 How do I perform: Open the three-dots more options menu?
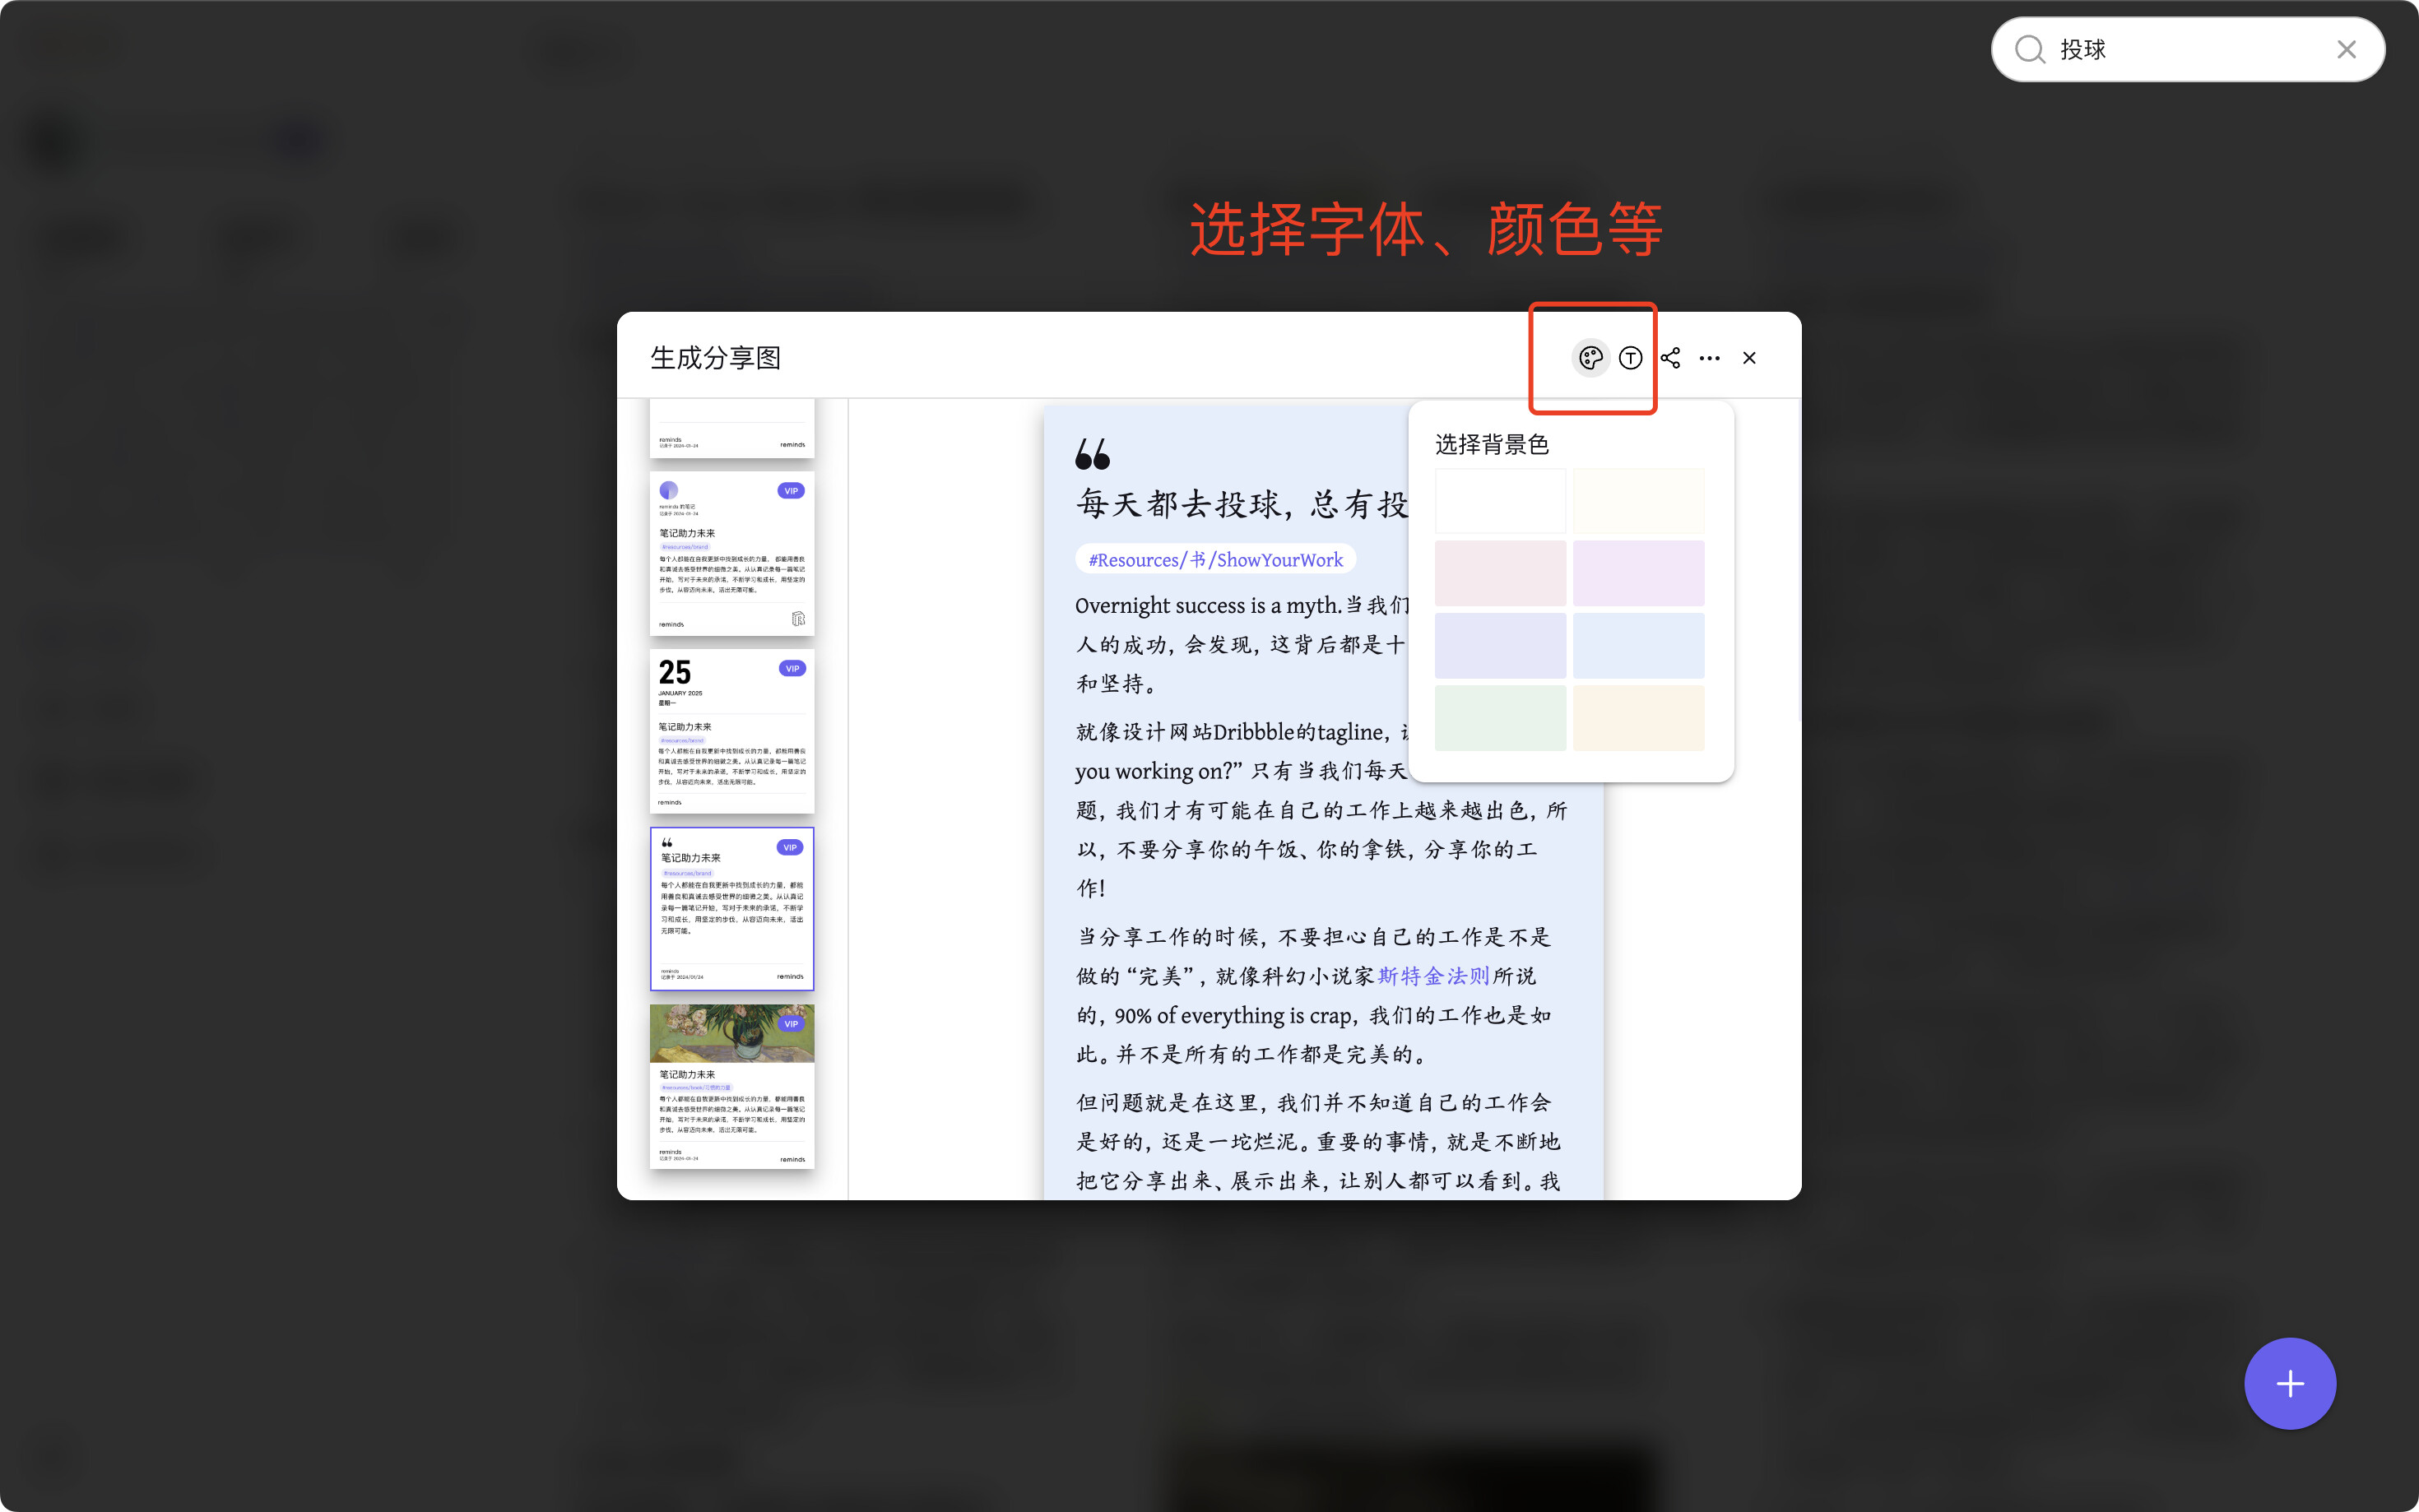pyautogui.click(x=1709, y=358)
